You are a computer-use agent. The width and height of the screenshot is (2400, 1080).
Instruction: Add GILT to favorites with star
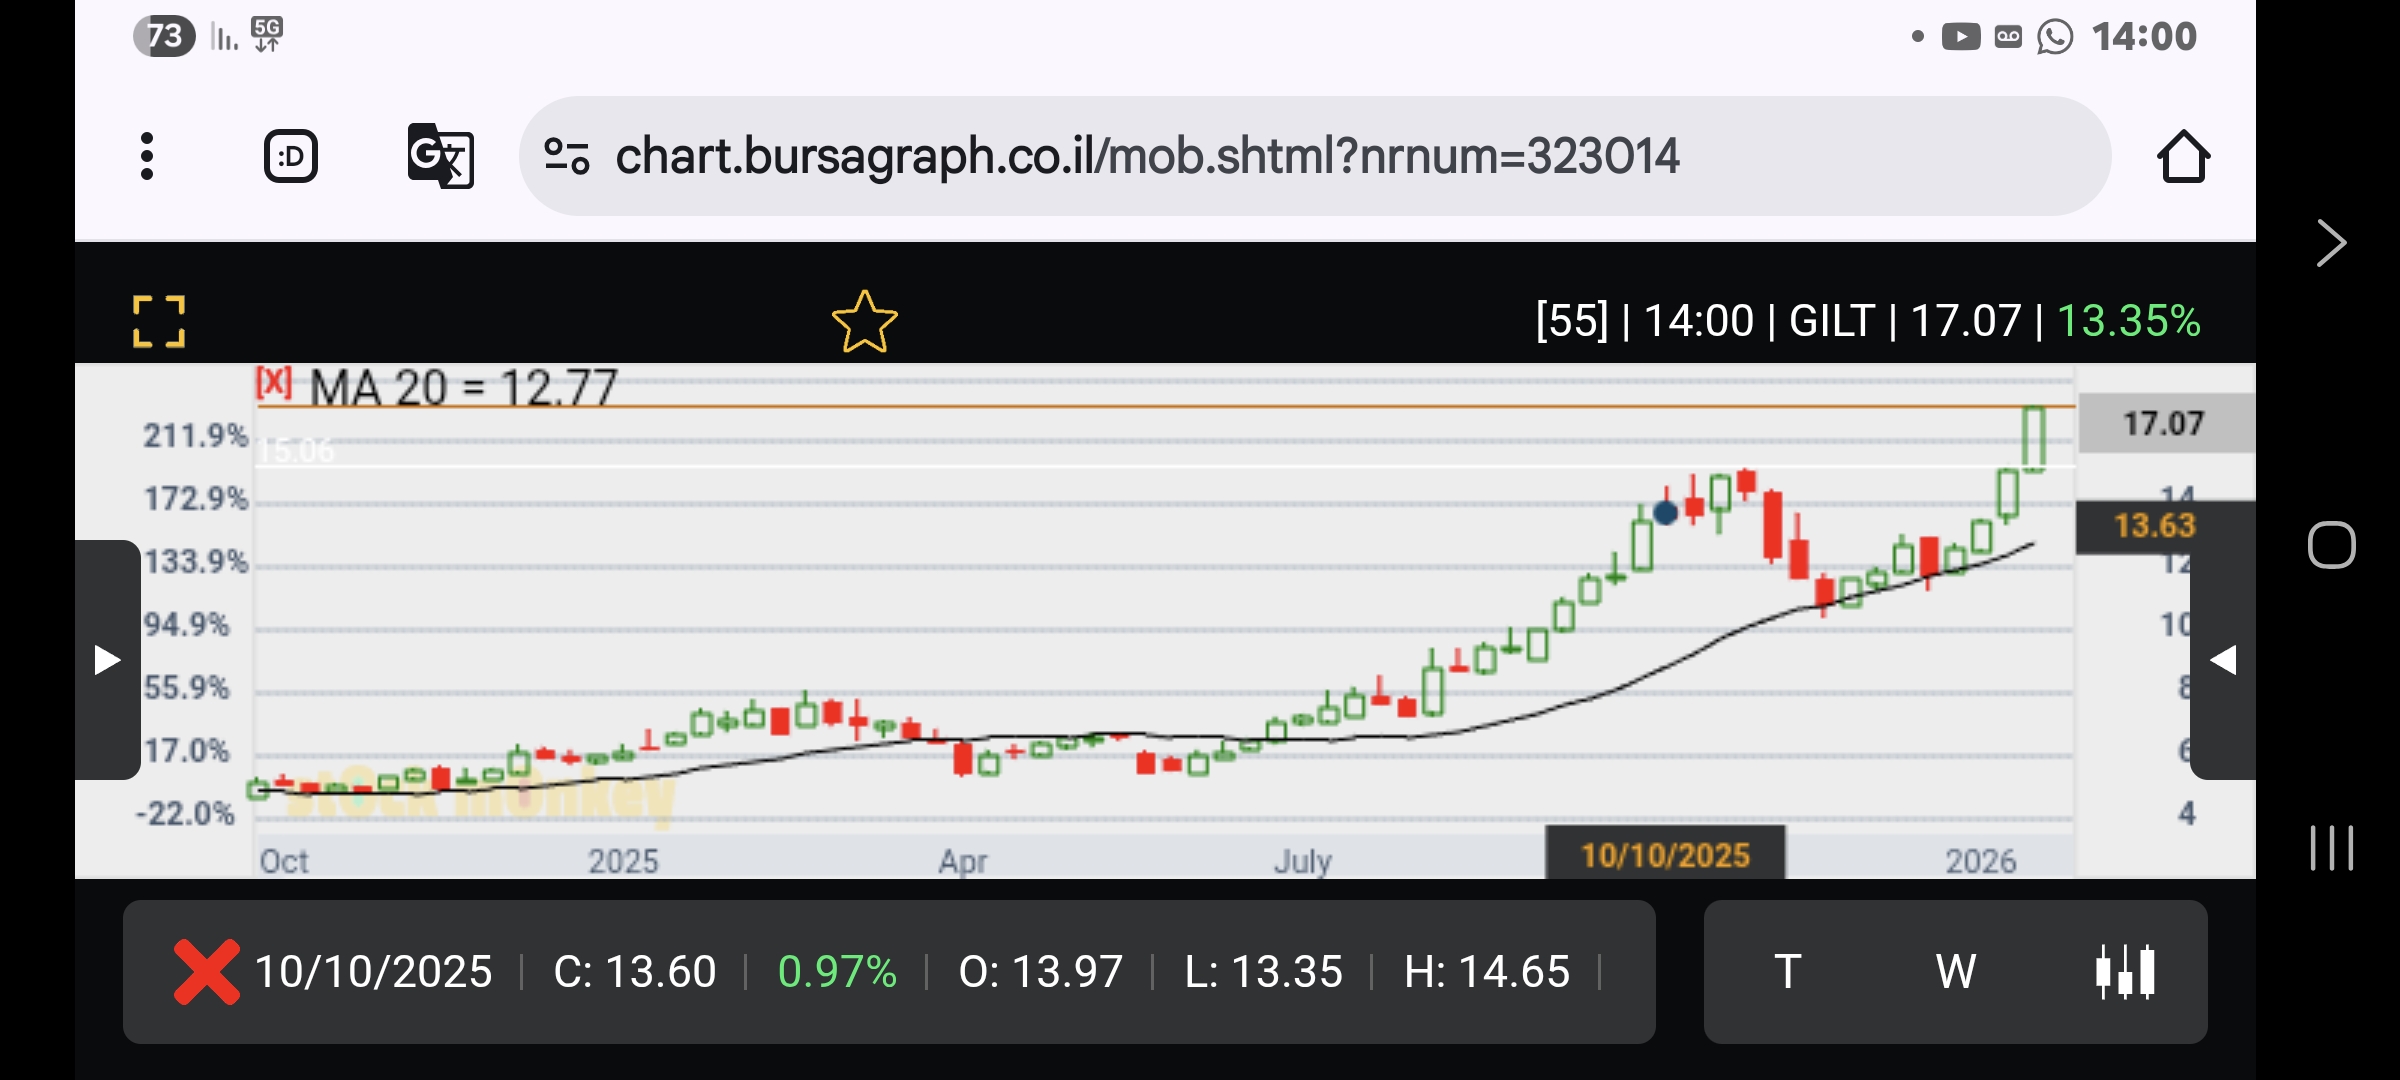pyautogui.click(x=864, y=322)
